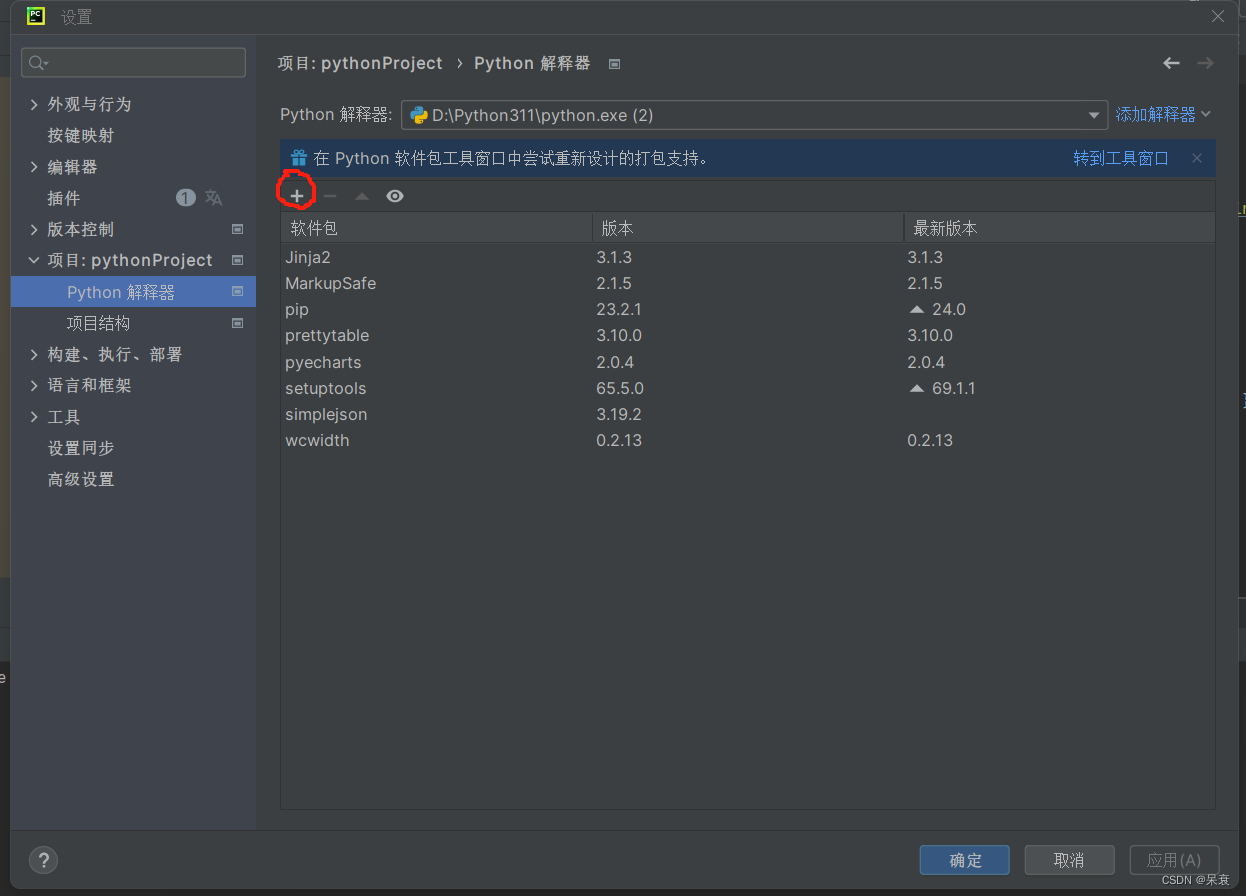
Task: Click the update count badge beside 插件
Action: [x=186, y=198]
